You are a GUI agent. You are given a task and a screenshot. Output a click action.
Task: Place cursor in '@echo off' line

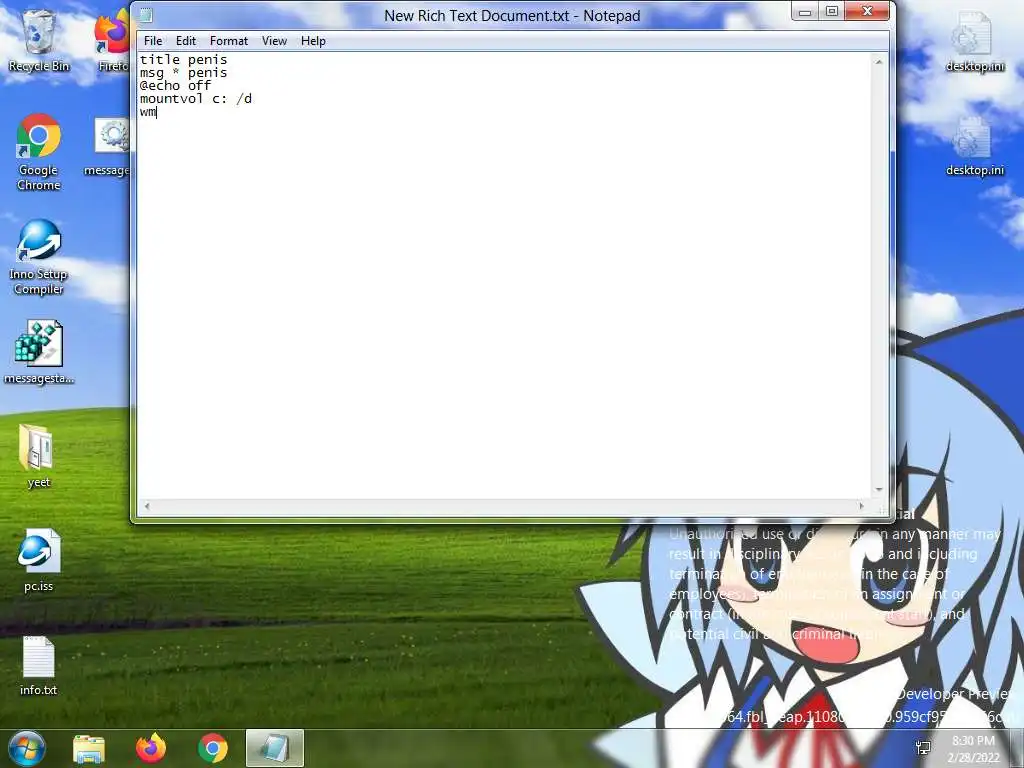click(176, 86)
